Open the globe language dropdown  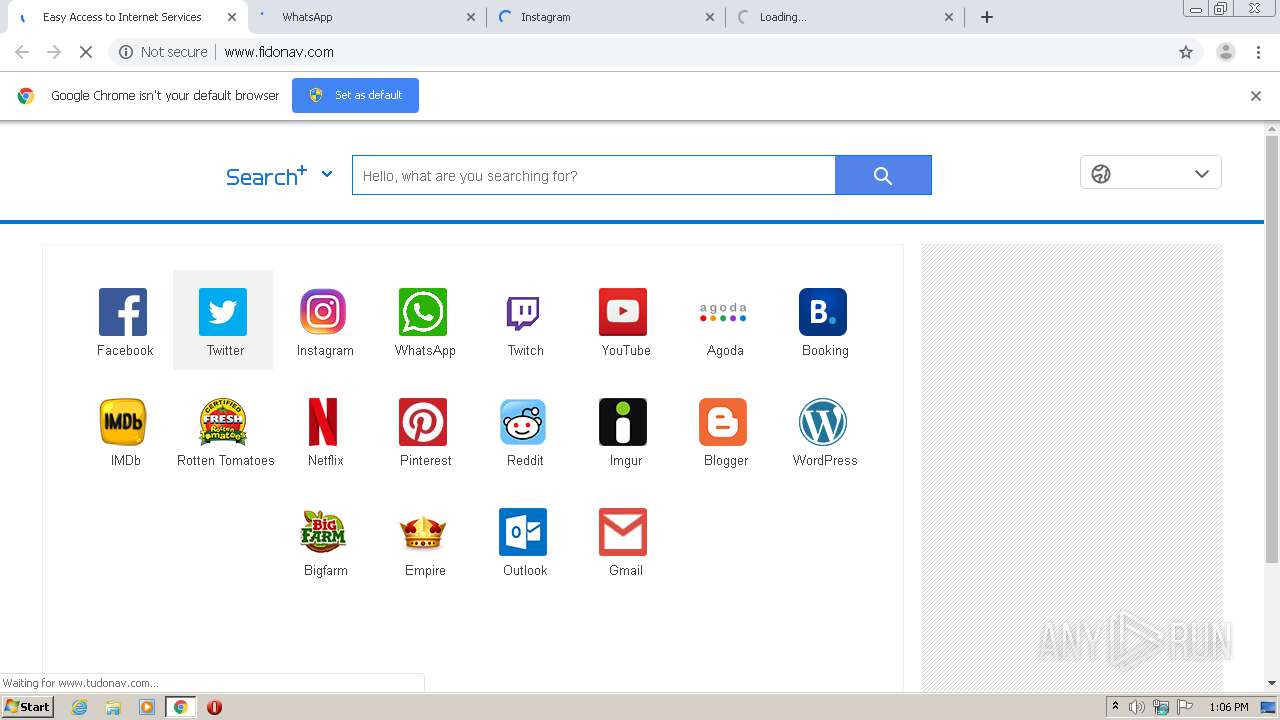click(x=1151, y=173)
